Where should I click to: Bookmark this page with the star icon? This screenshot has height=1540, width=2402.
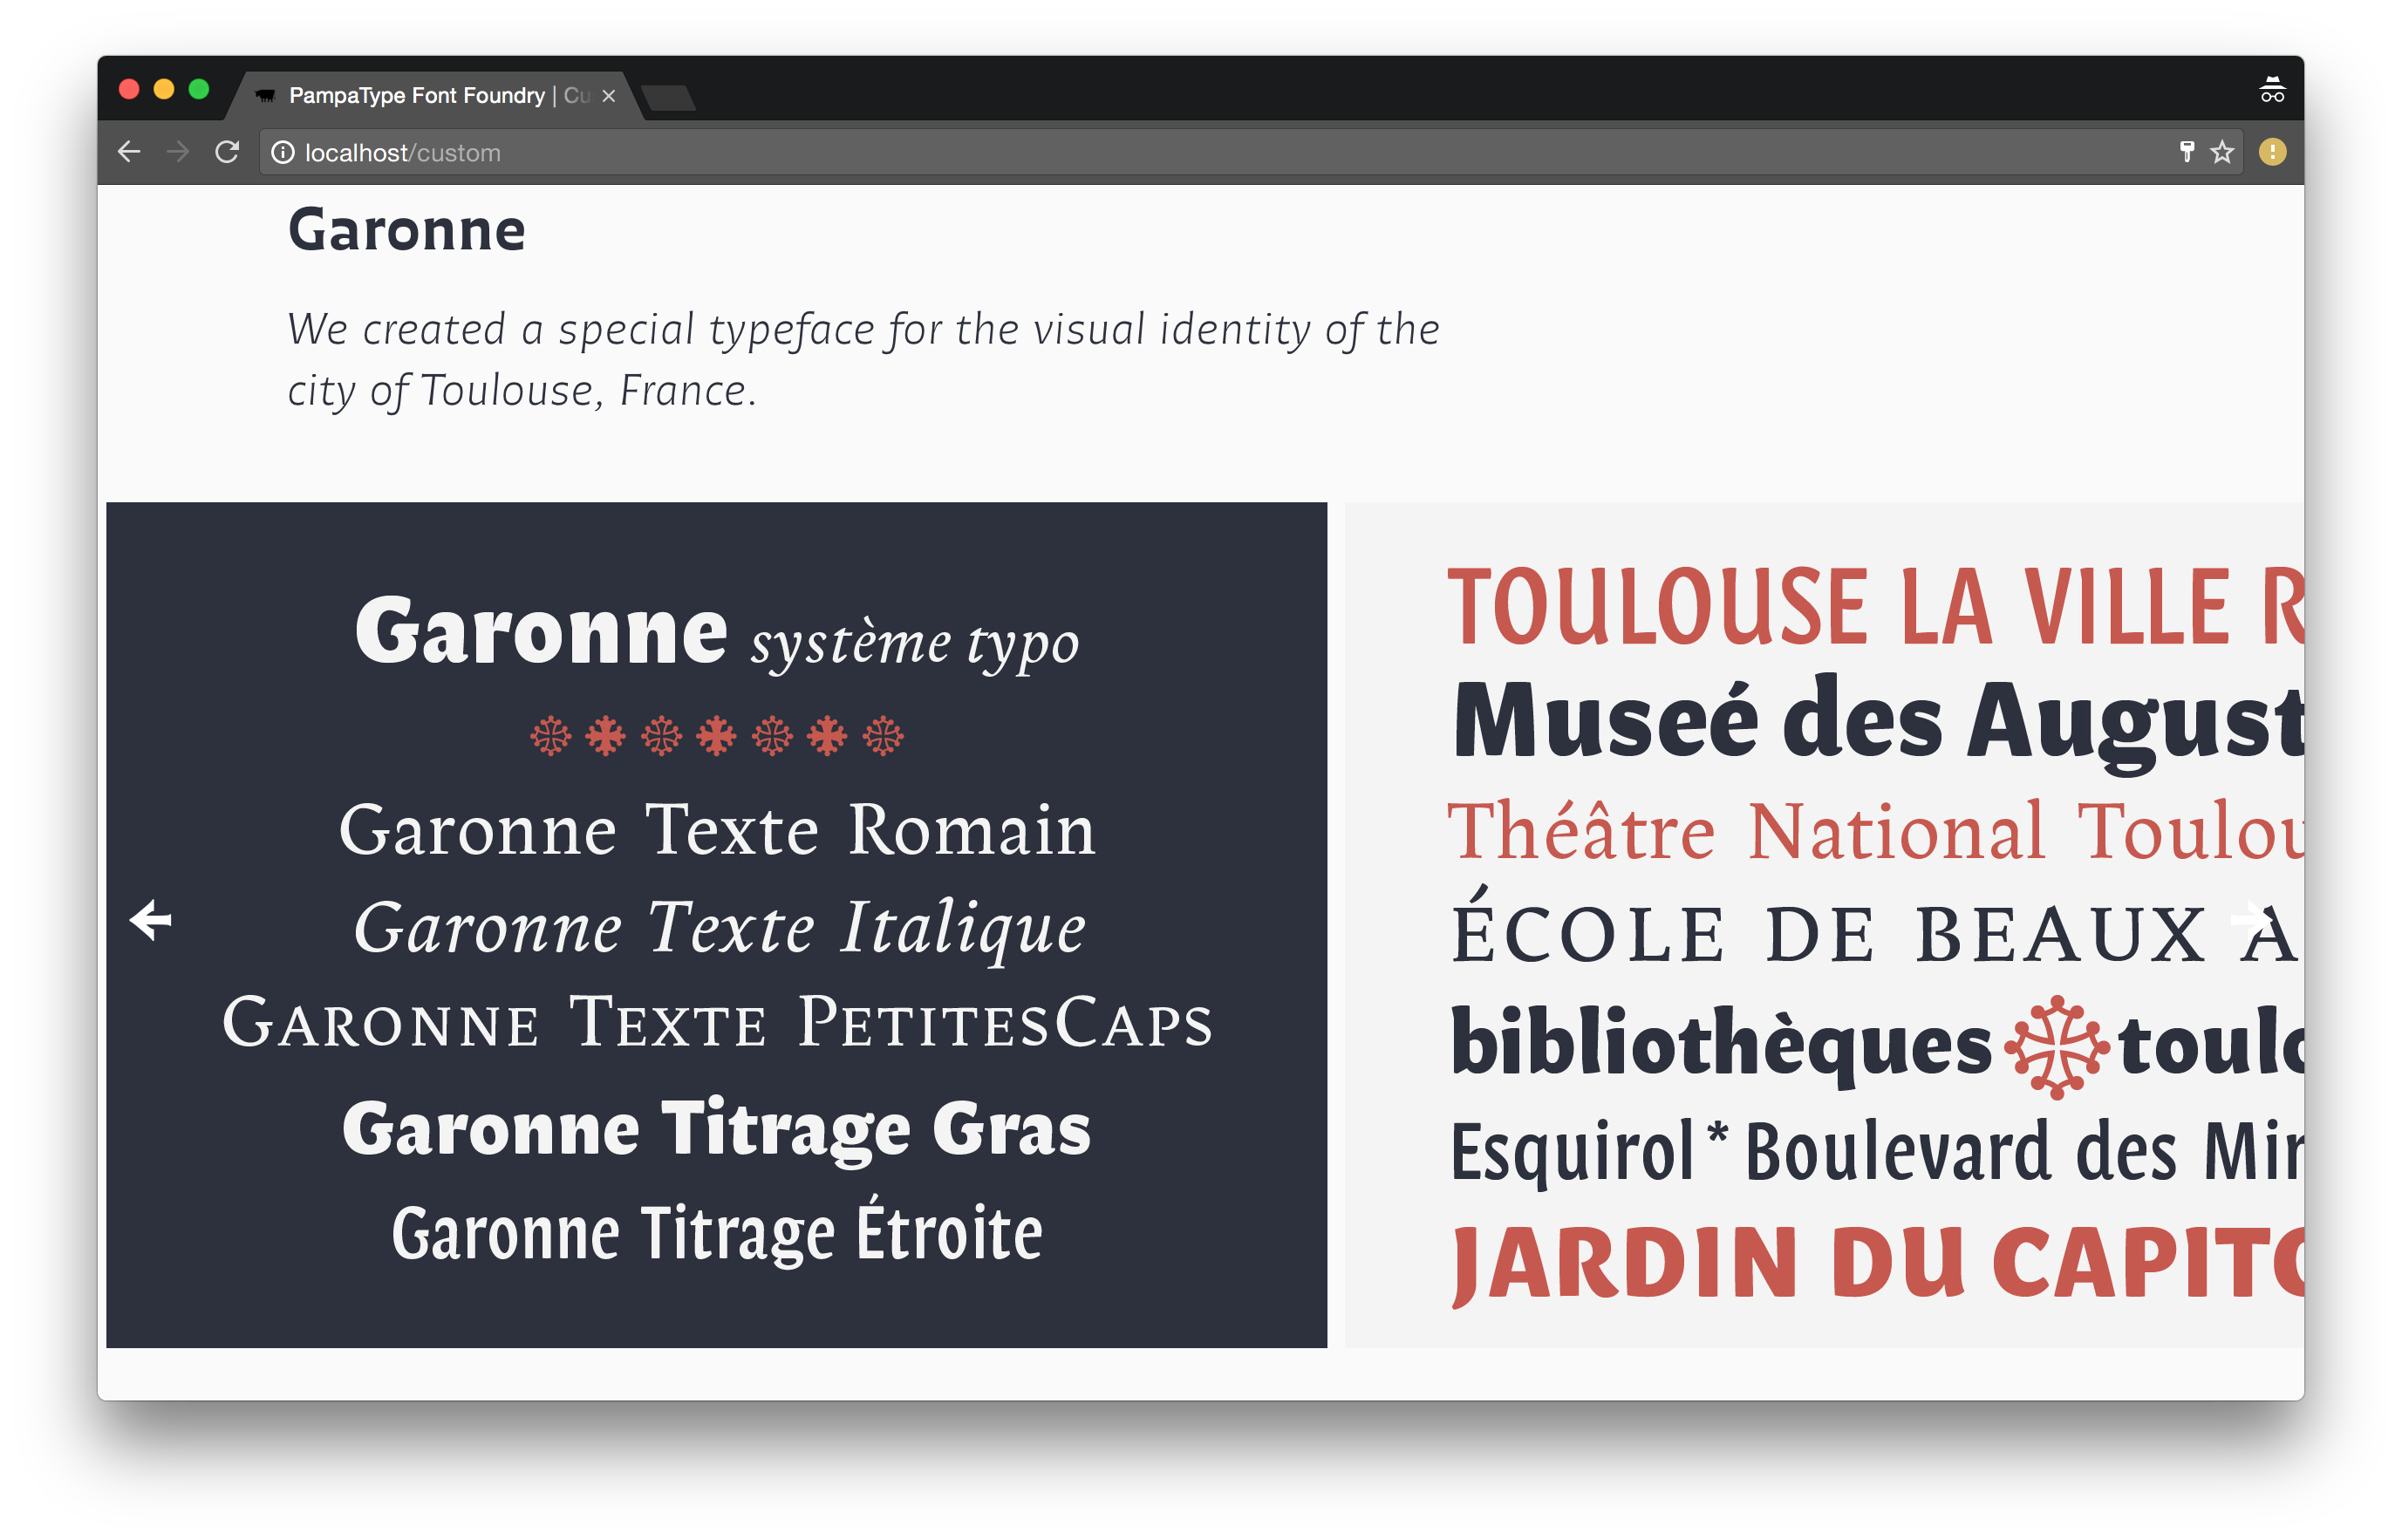2222,152
